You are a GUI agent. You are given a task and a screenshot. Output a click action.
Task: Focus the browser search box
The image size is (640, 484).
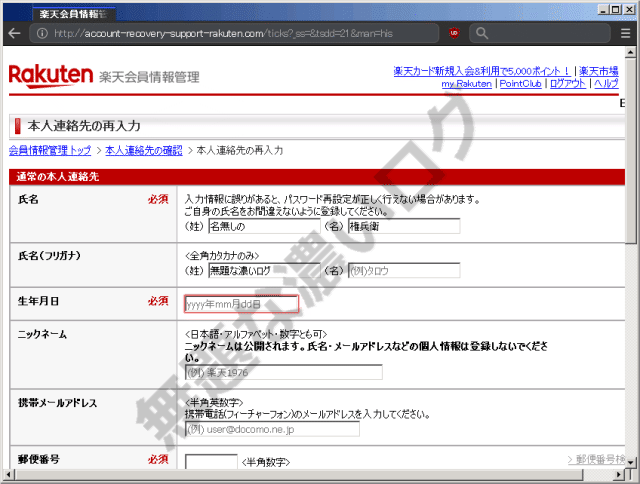[540, 33]
